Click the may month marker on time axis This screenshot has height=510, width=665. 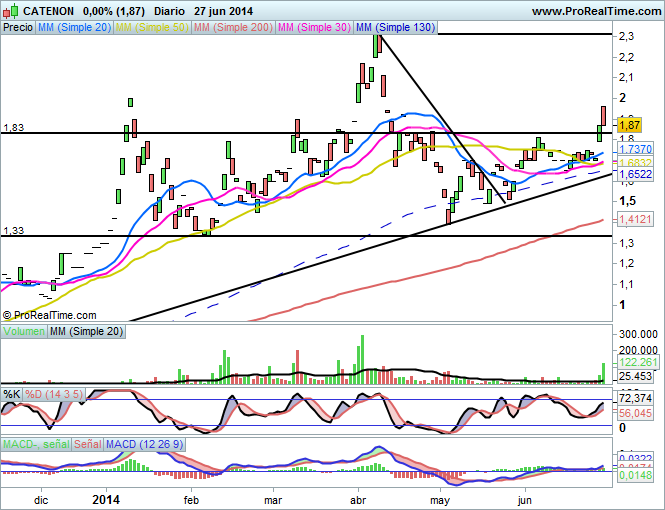click(440, 501)
